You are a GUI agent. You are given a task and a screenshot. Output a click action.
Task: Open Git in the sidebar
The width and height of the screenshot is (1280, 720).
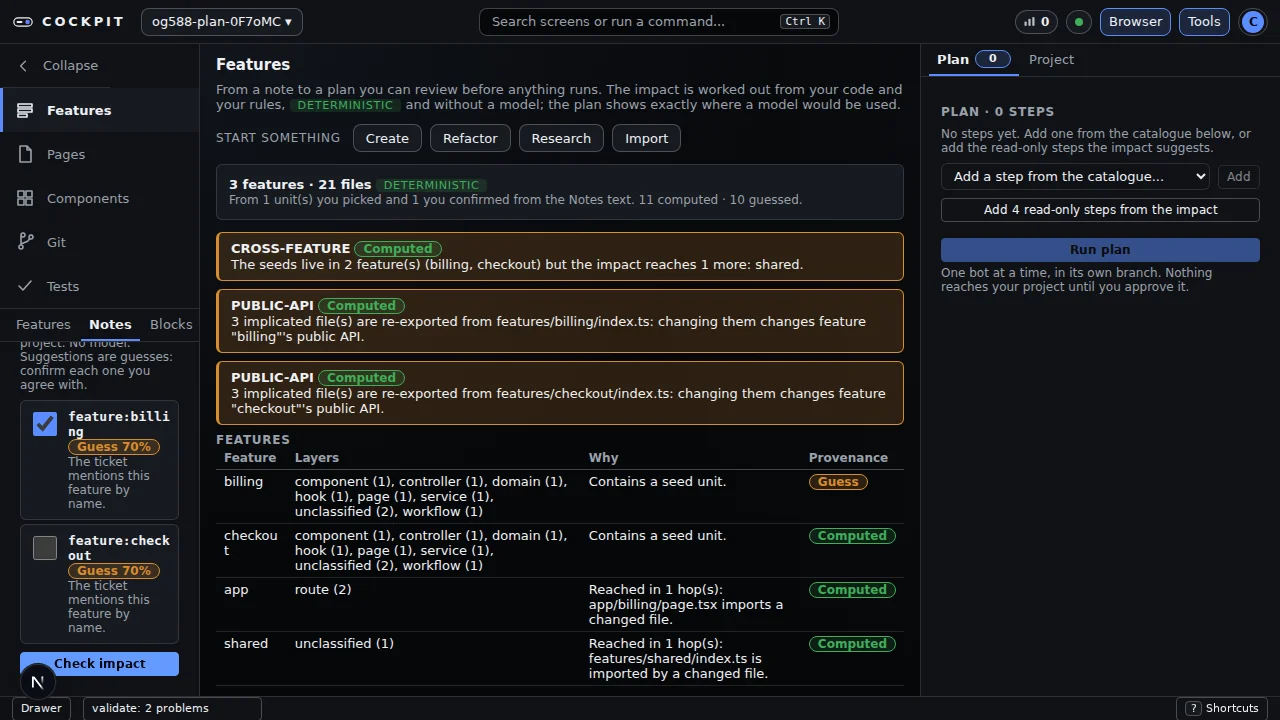tap(100, 242)
